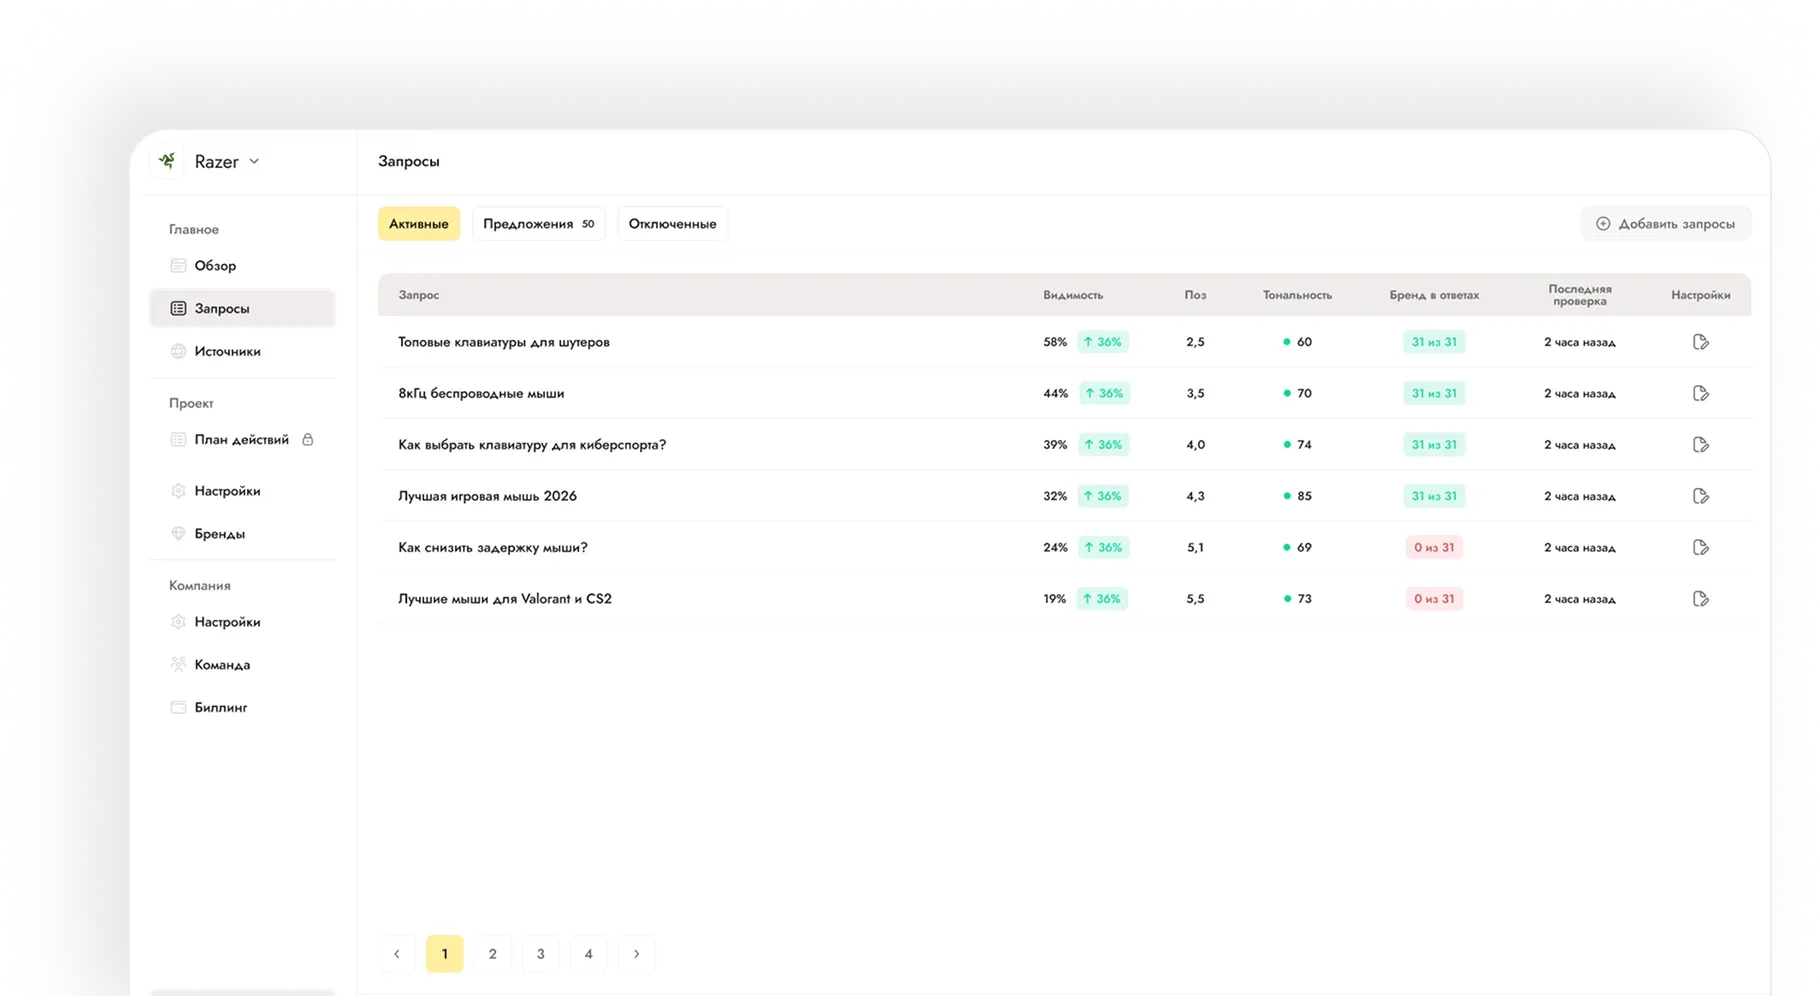Switch to the Активные tab
1820x996 pixels.
pyautogui.click(x=419, y=224)
